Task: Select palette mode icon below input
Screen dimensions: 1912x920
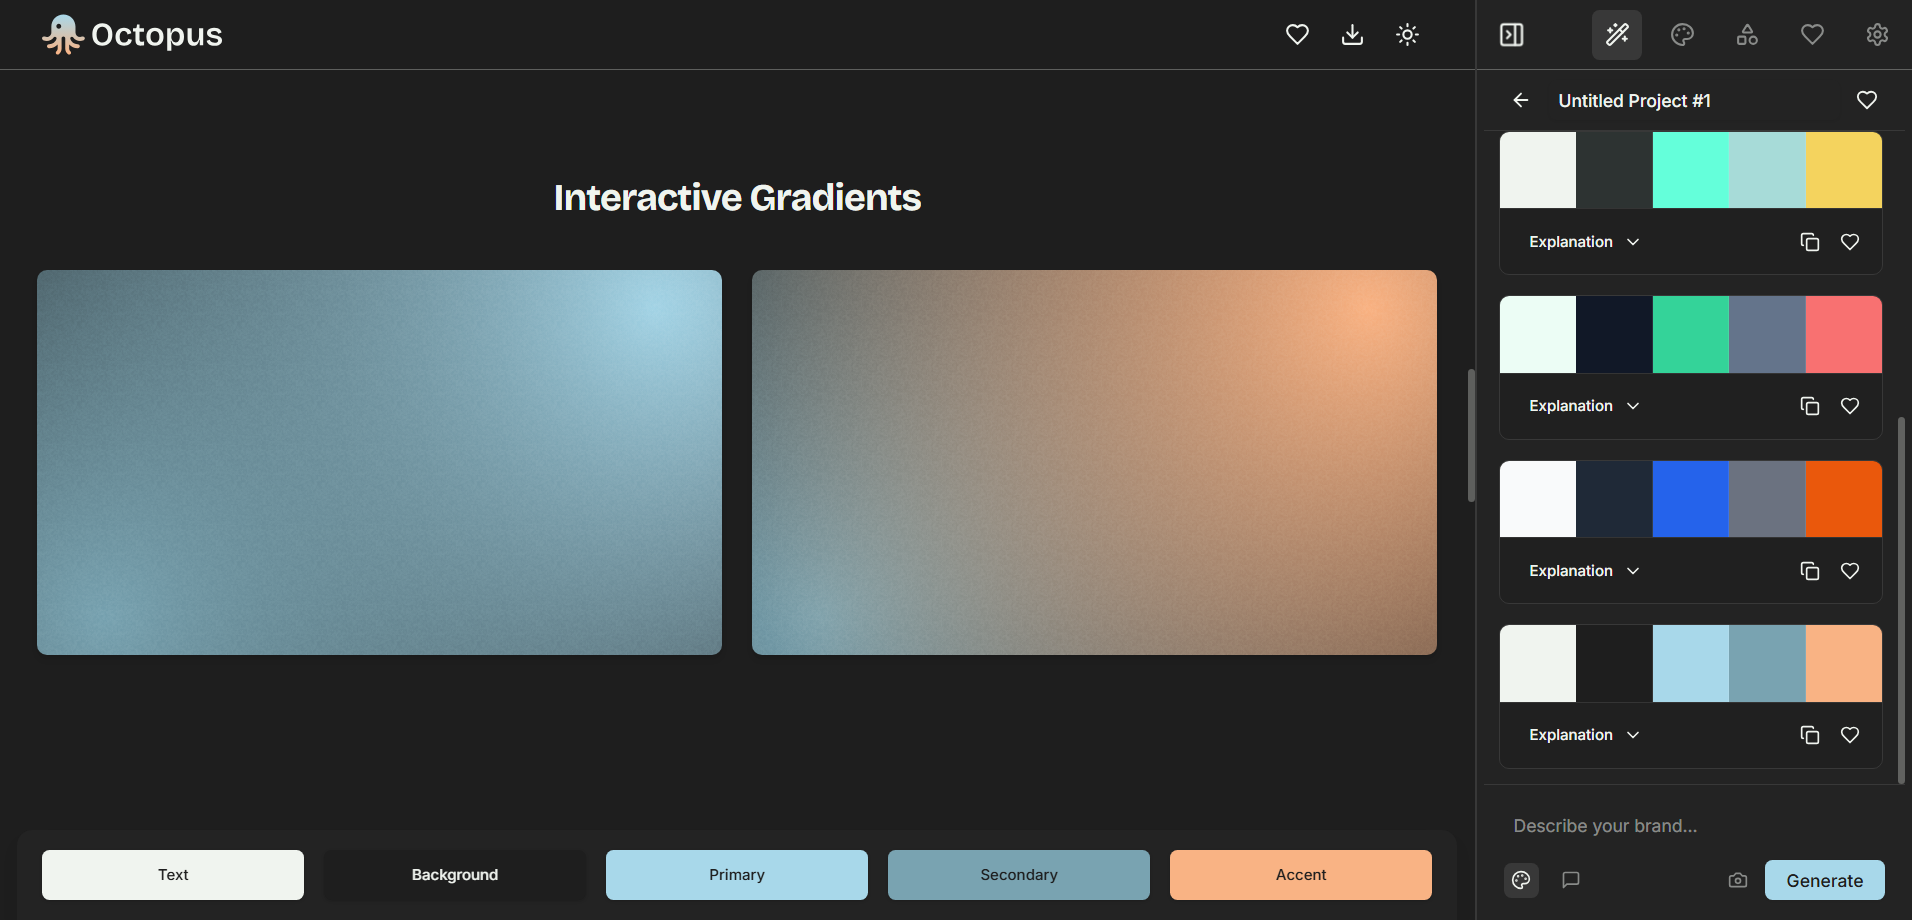Action: point(1521,880)
